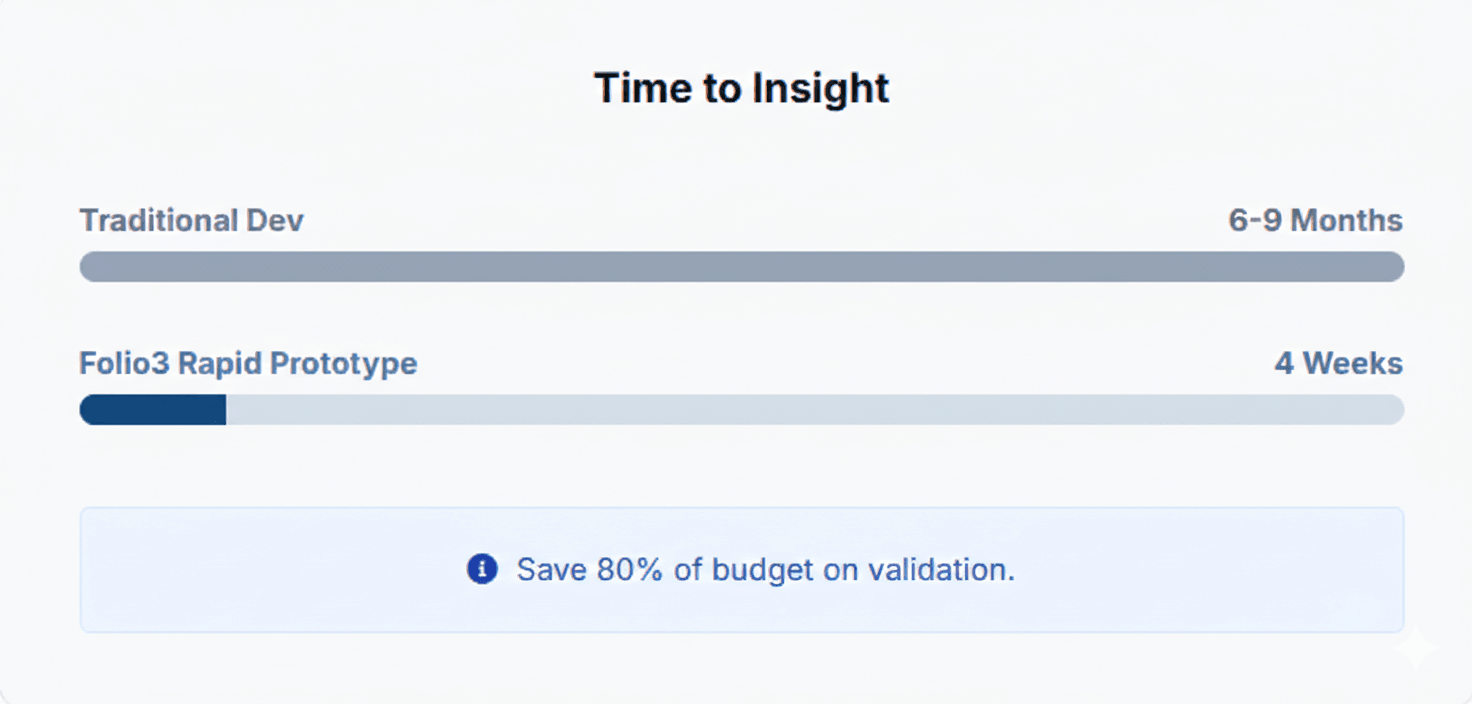The height and width of the screenshot is (704, 1472).
Task: Select the "Folio3 Rapid Prototype" label
Action: click(x=248, y=363)
